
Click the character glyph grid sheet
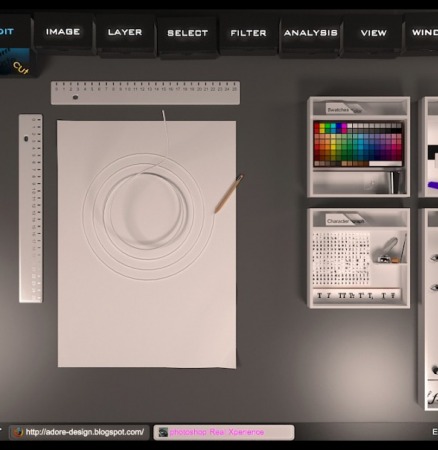point(341,259)
